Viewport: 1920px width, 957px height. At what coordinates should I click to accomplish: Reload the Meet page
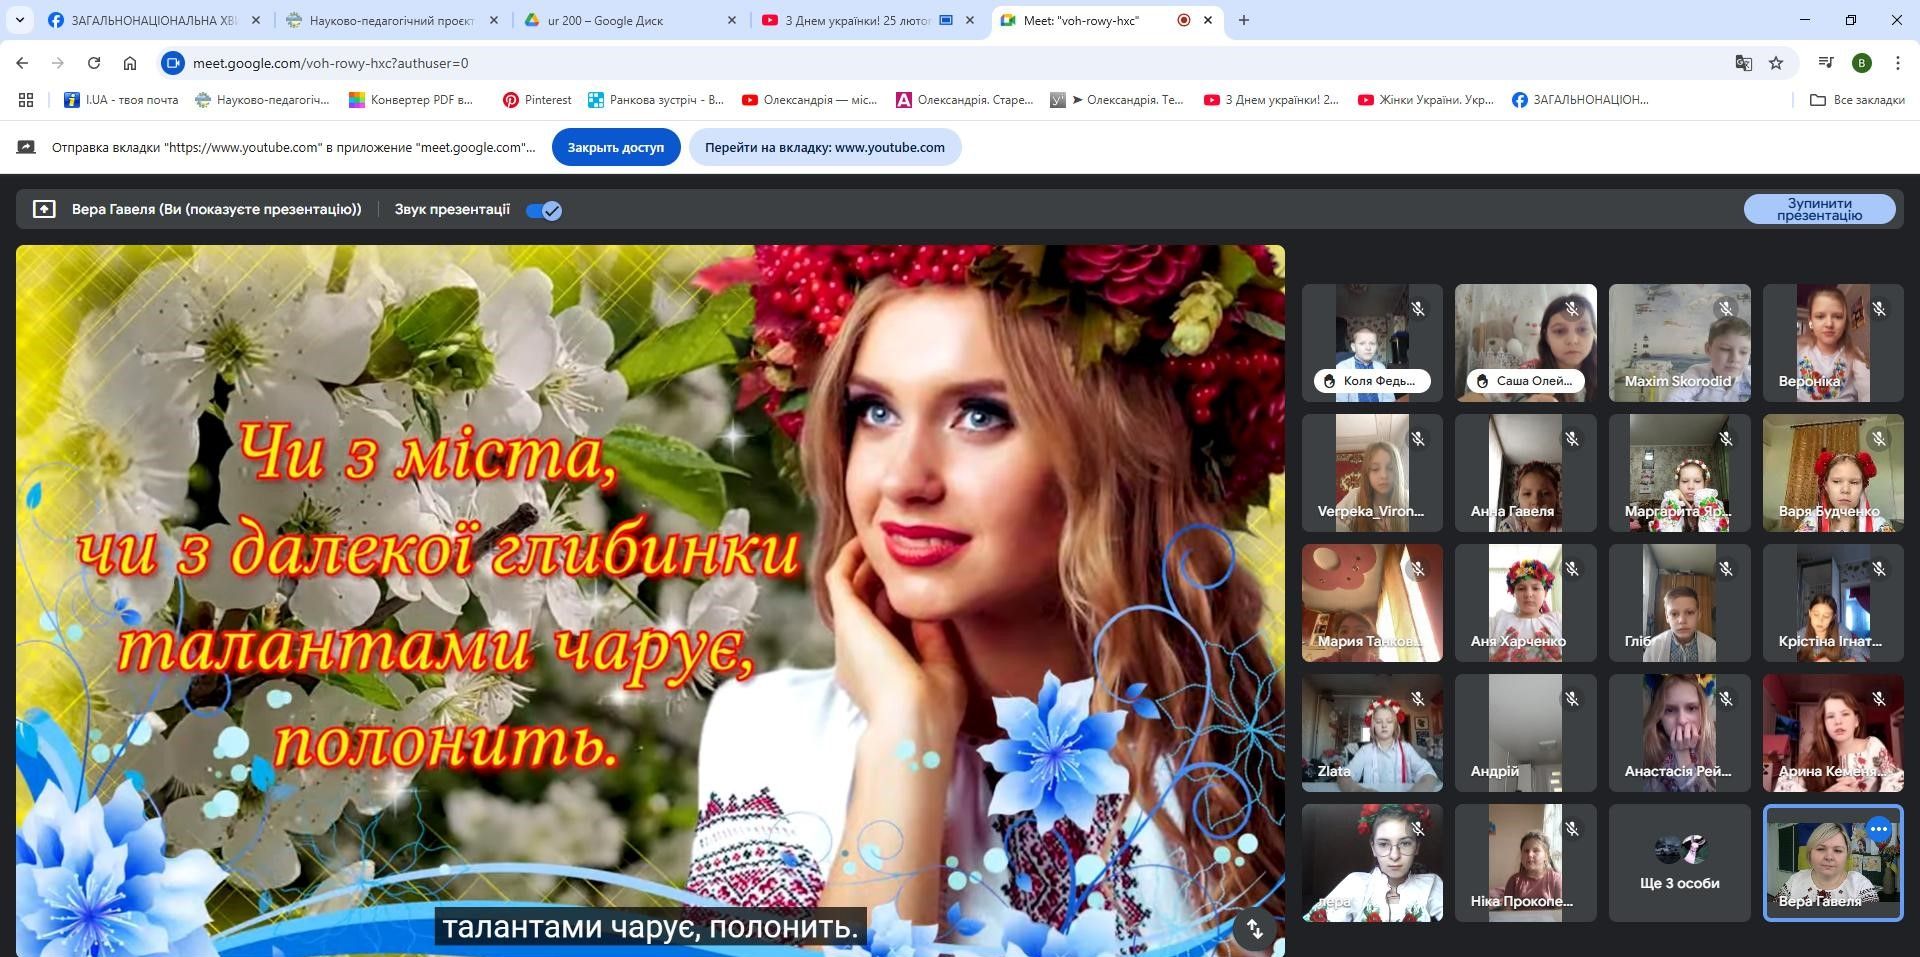[x=94, y=63]
